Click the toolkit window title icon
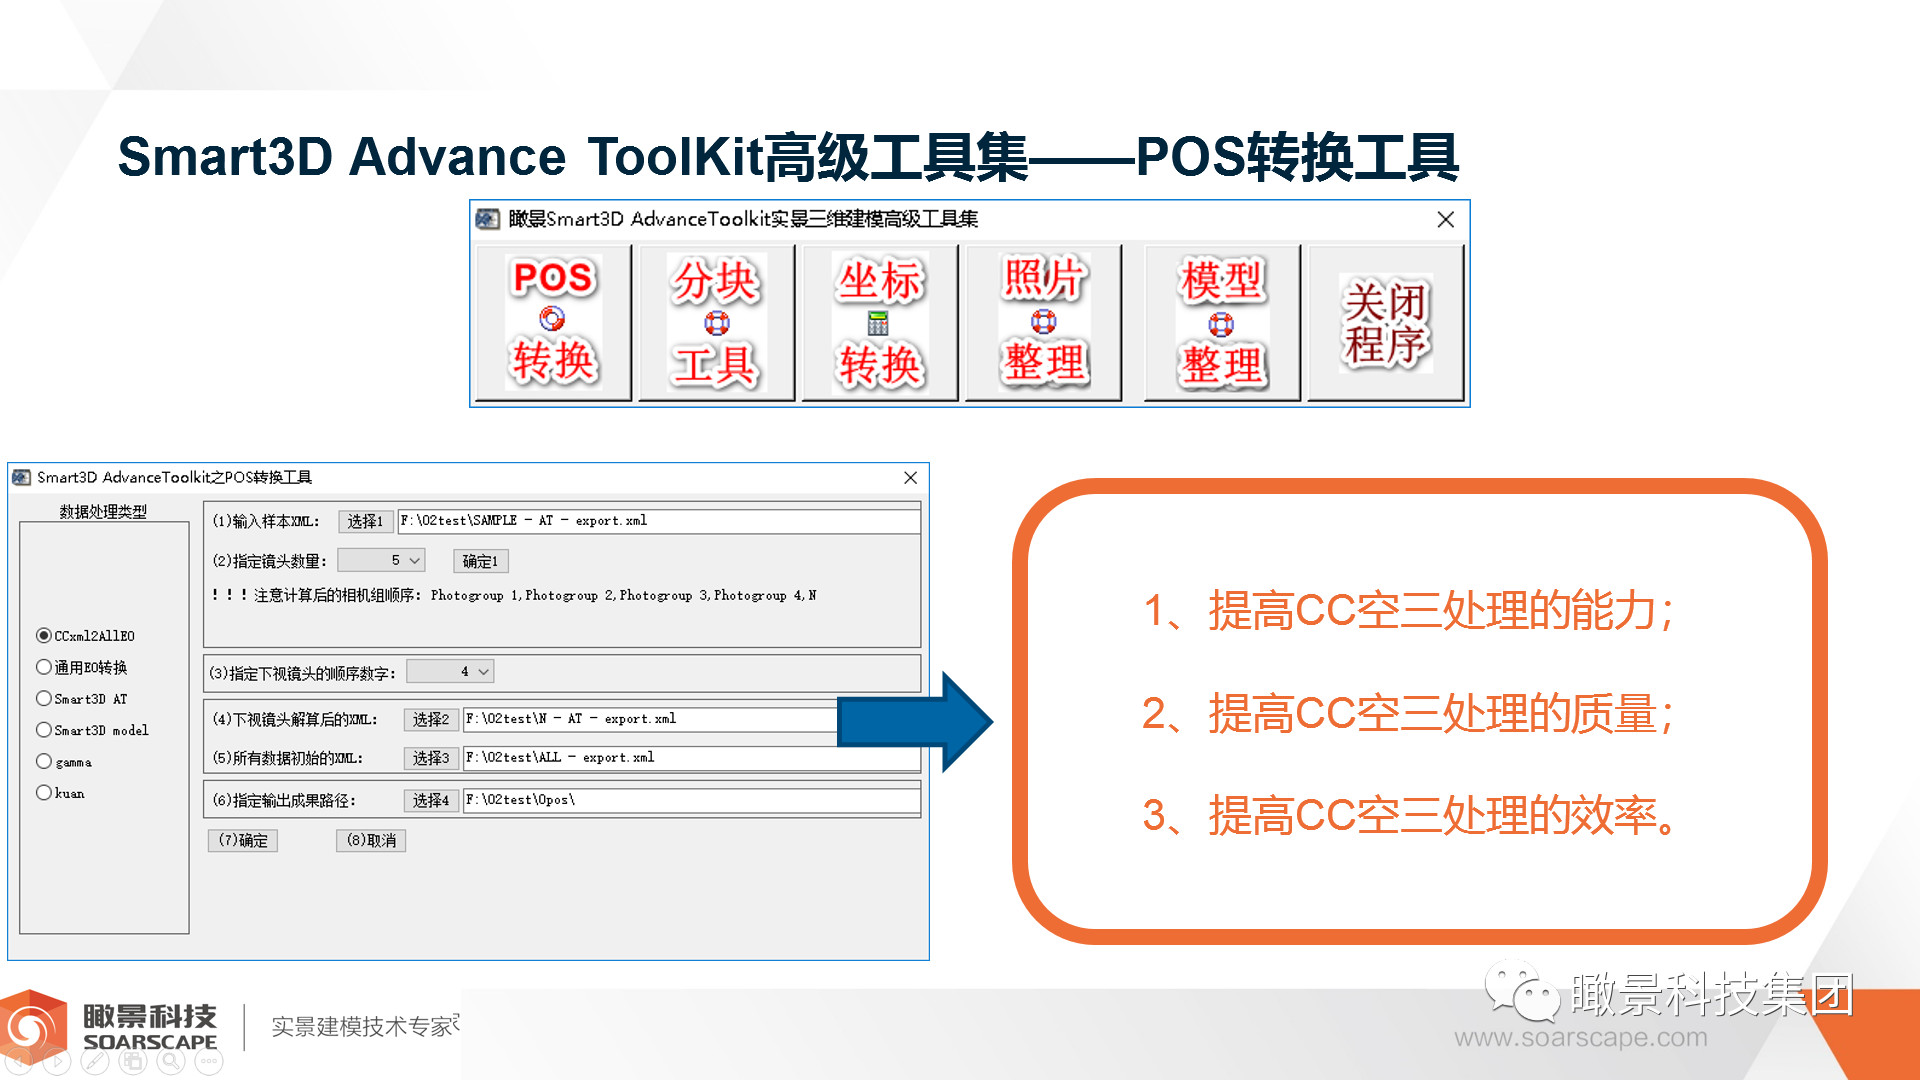 [x=488, y=219]
